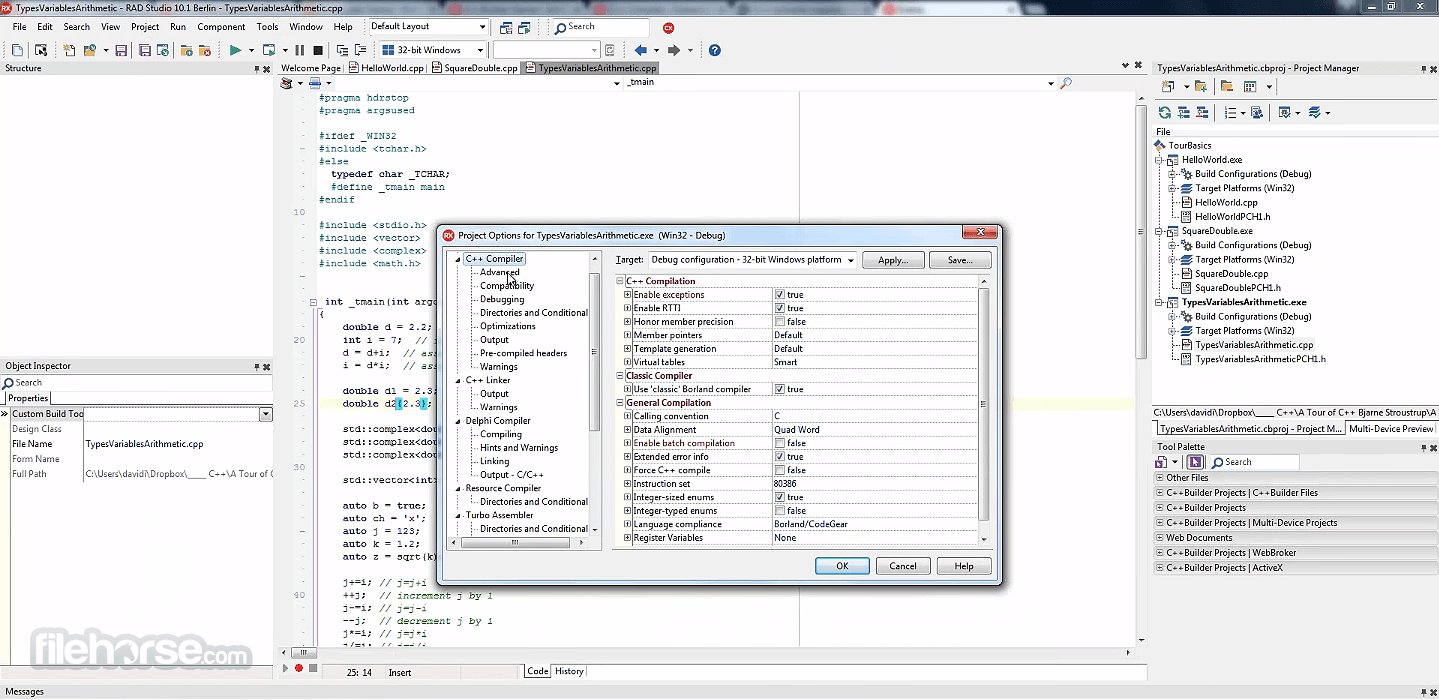Toggle Honor member precision checkbox

point(779,322)
